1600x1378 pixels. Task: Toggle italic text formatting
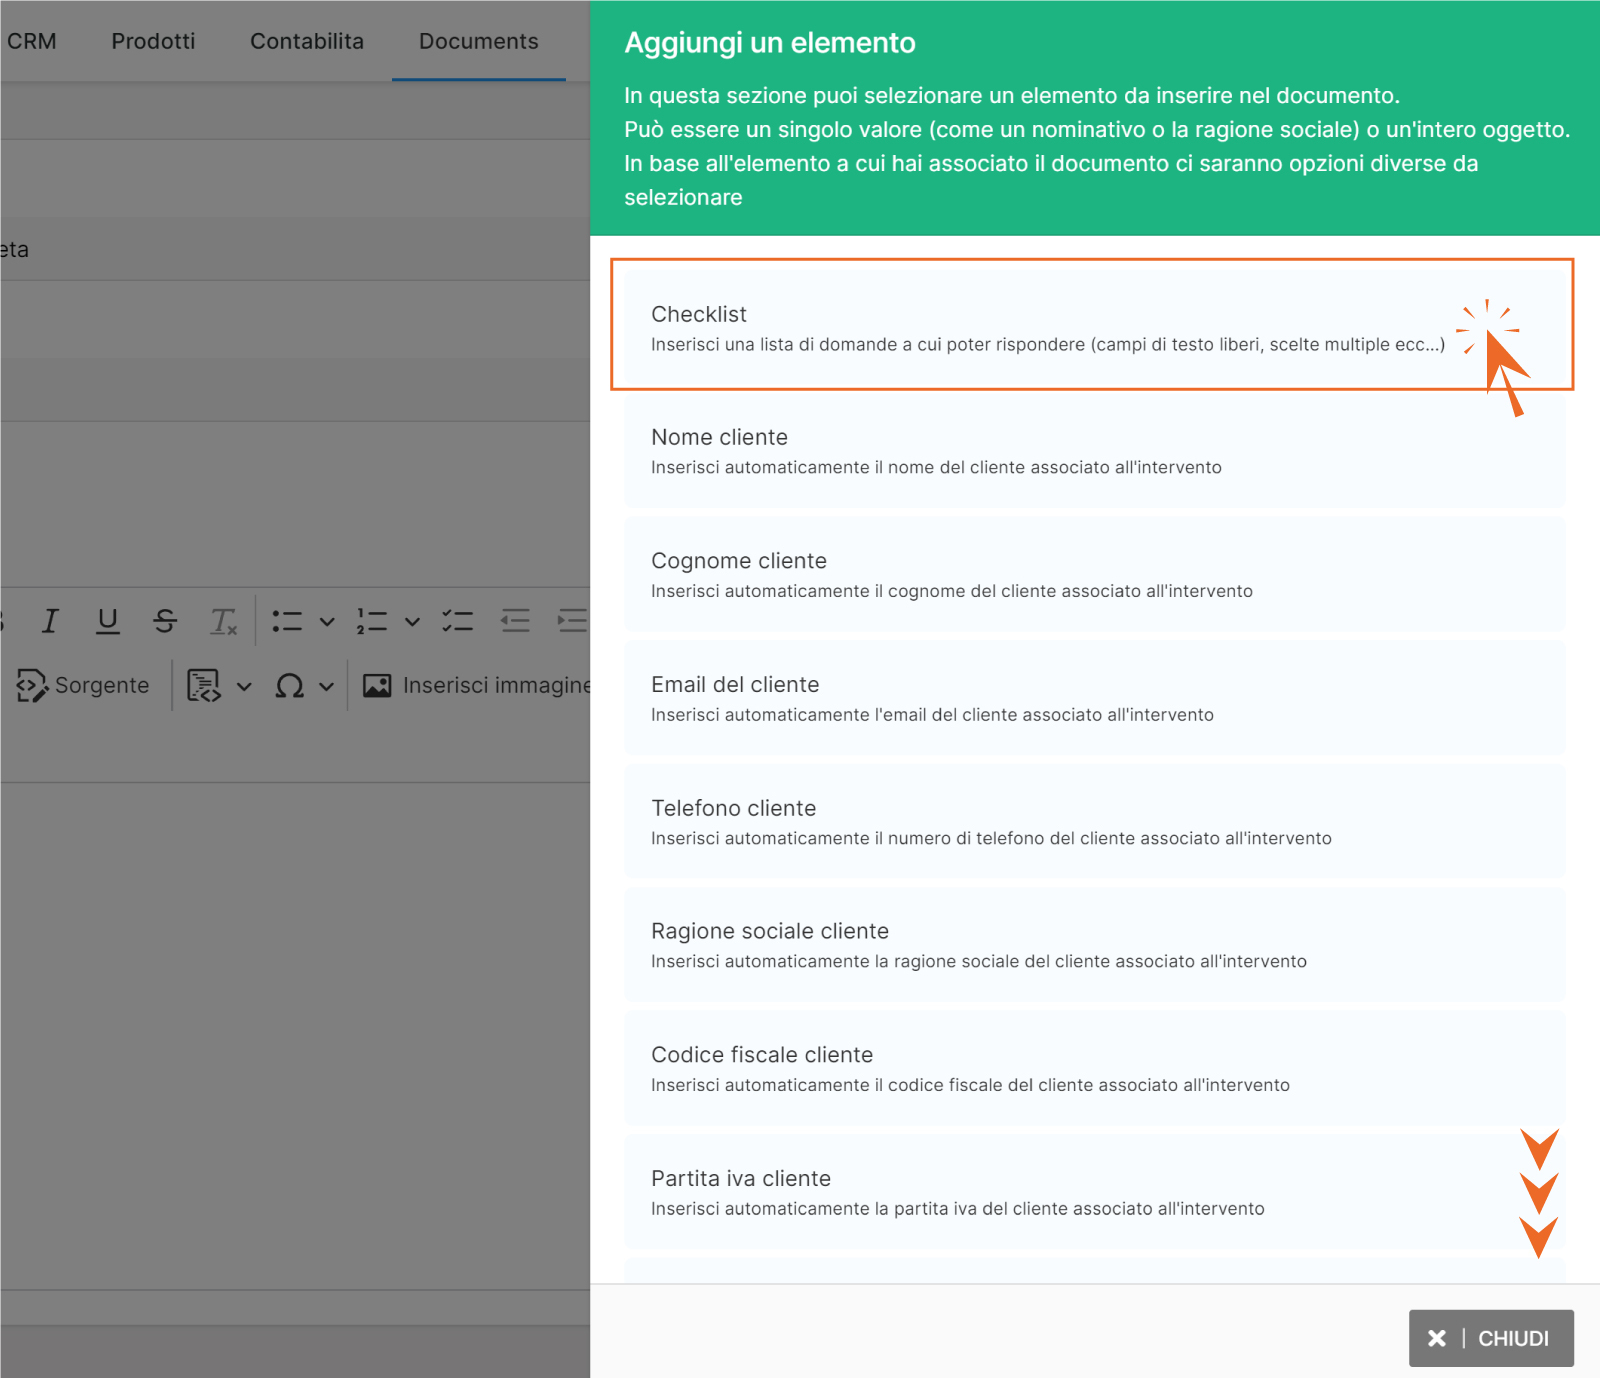pyautogui.click(x=50, y=621)
